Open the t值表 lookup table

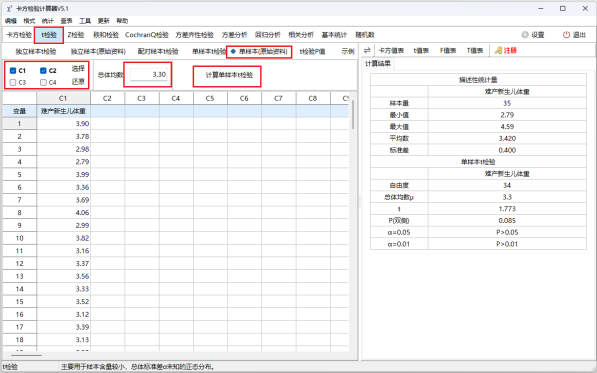421,50
